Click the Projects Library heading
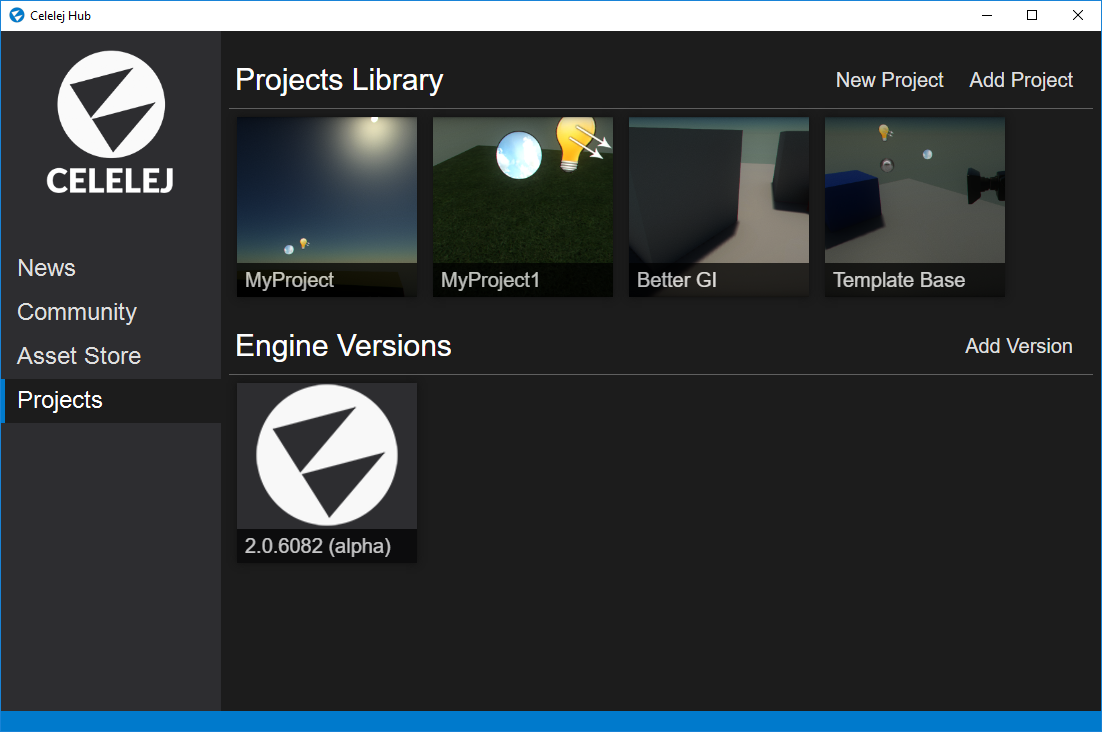 pos(339,79)
